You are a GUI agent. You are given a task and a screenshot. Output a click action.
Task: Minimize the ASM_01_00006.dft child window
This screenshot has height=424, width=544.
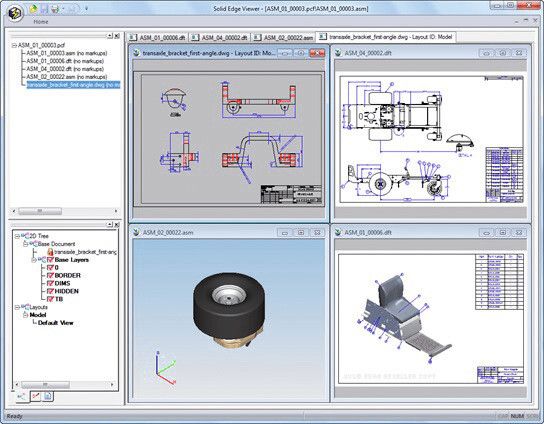coord(486,232)
